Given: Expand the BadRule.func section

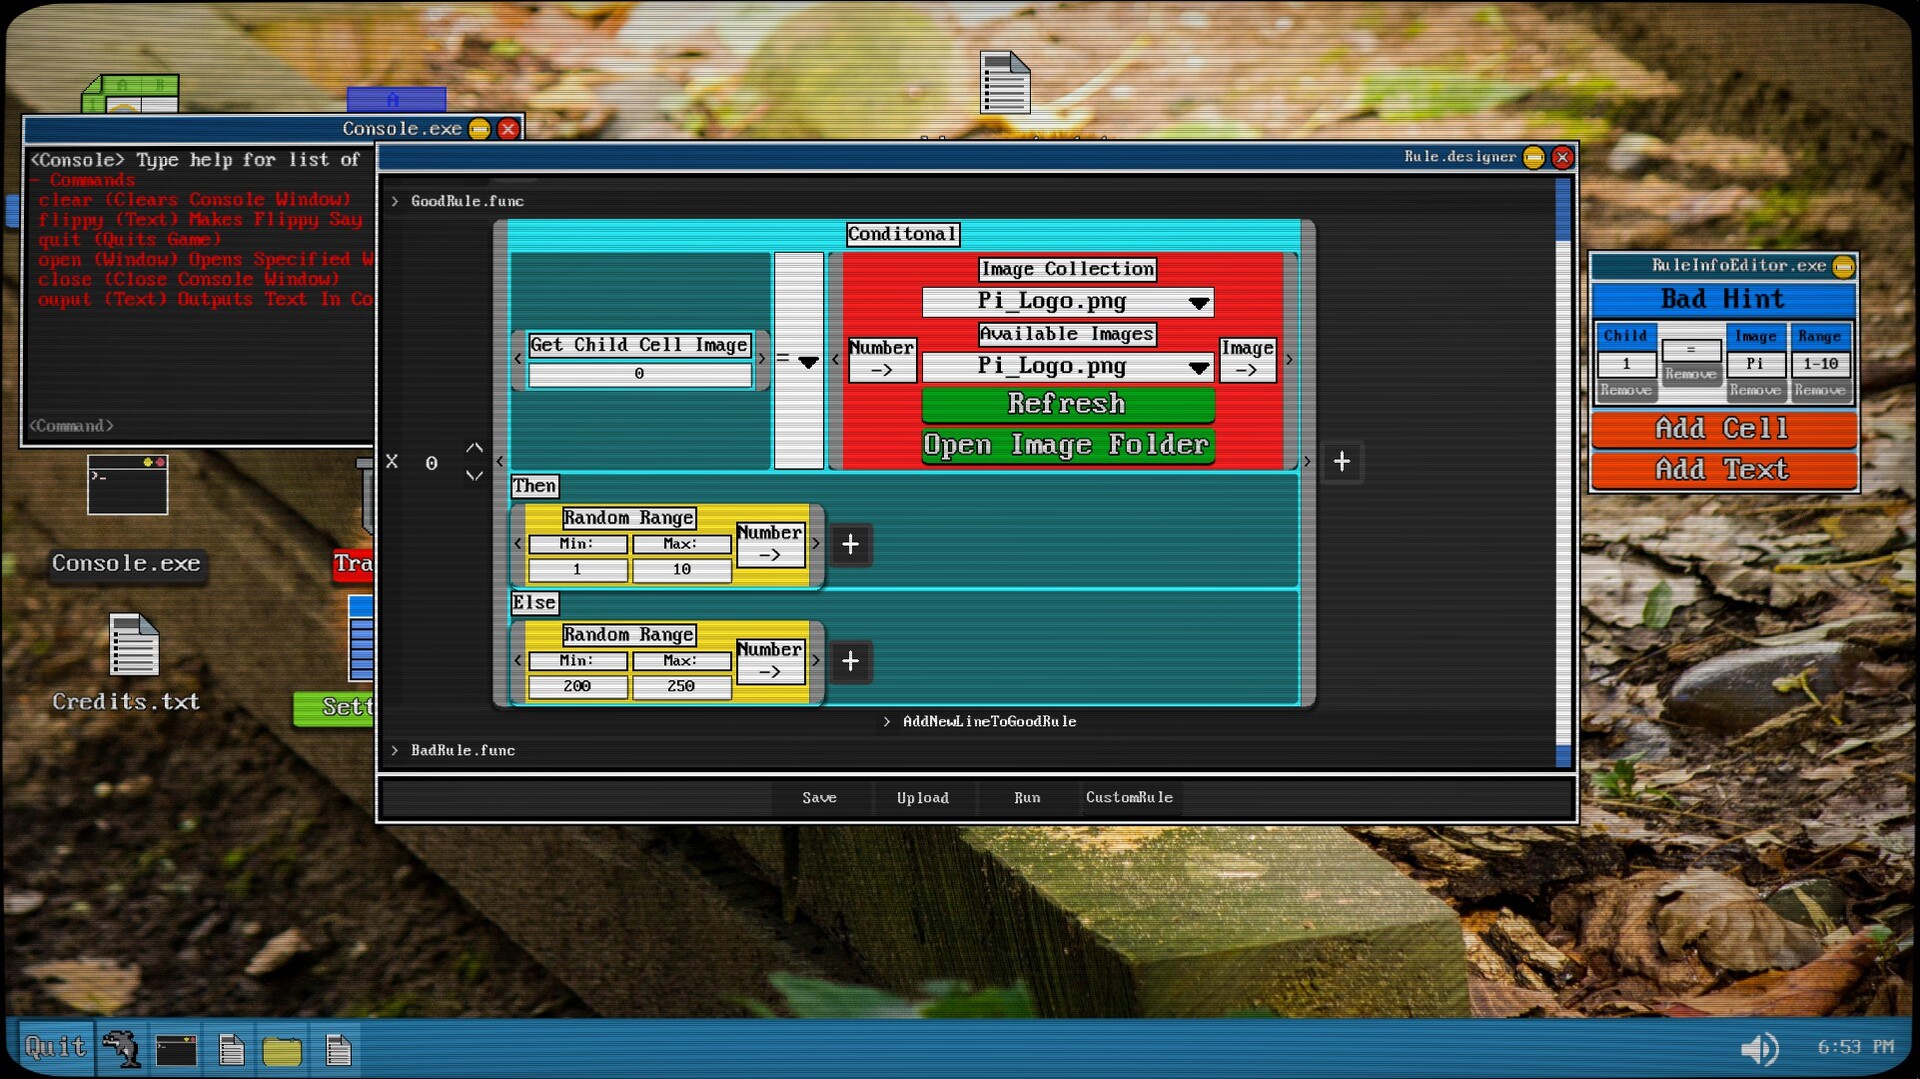Looking at the screenshot, I should click(x=395, y=750).
